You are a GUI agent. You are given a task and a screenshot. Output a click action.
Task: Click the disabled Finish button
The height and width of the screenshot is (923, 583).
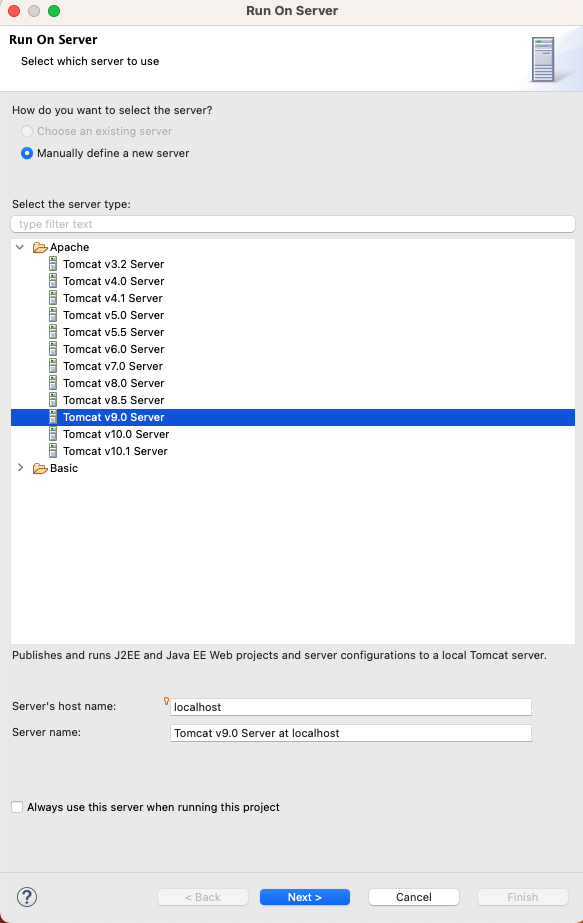point(523,897)
